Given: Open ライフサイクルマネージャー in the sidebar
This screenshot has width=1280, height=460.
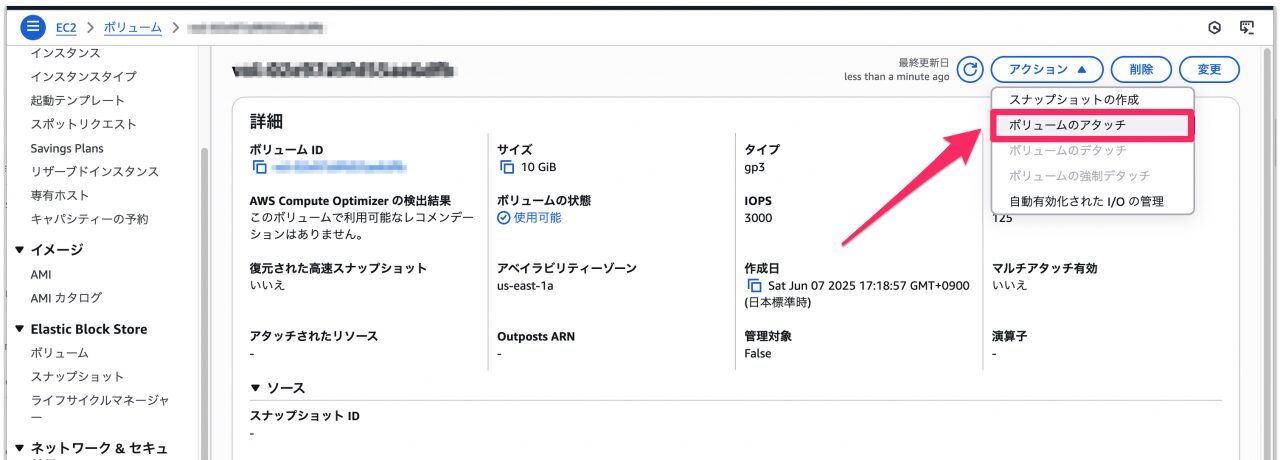Looking at the screenshot, I should point(100,409).
